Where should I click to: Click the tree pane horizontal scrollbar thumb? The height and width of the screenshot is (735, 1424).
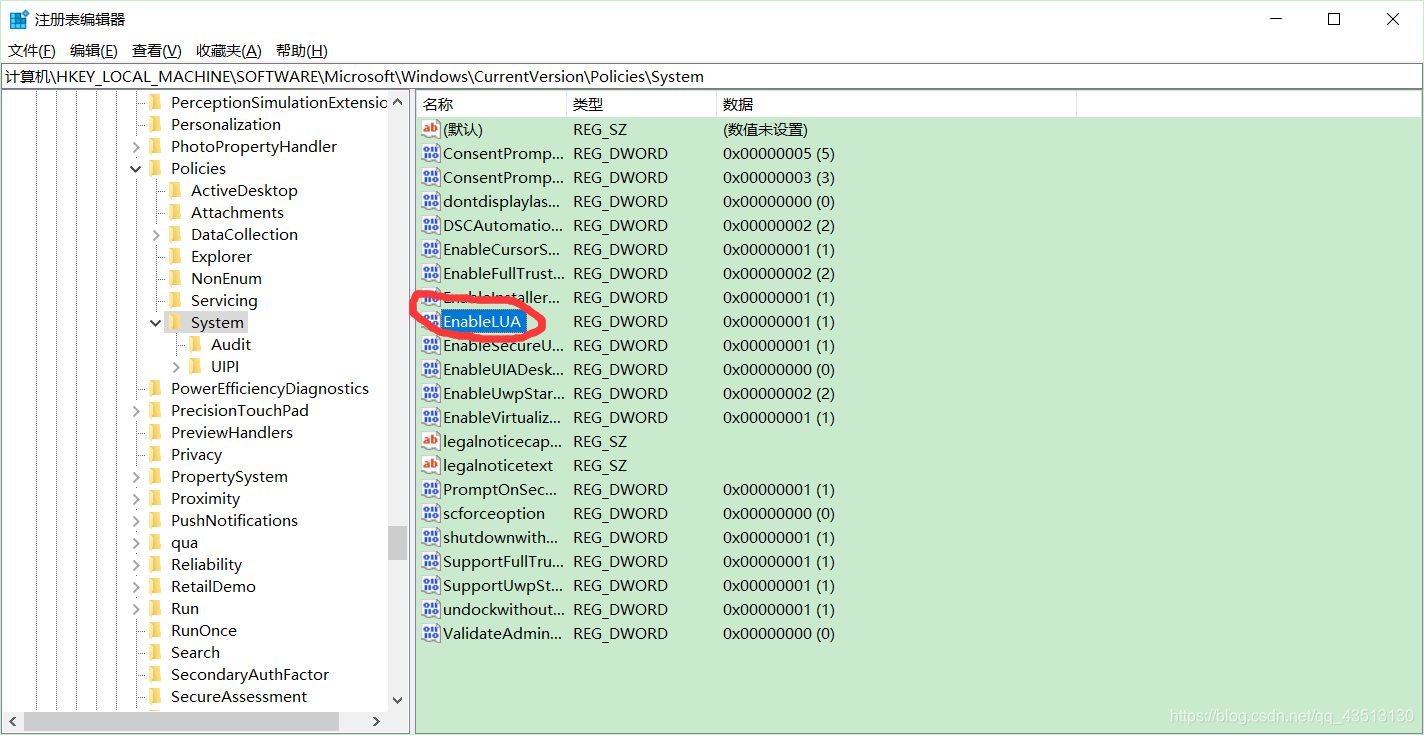[182, 721]
